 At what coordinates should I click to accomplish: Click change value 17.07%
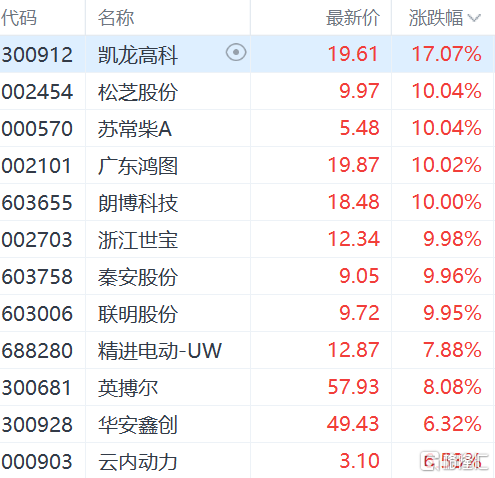click(x=447, y=54)
